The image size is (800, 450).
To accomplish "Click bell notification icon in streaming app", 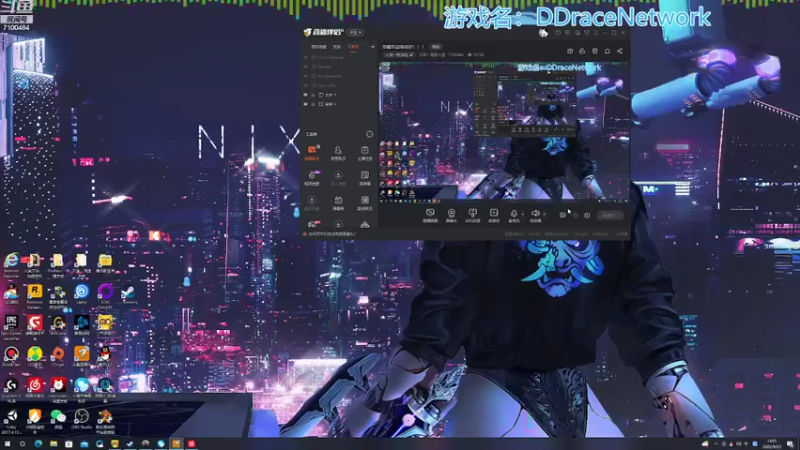I will (x=607, y=51).
